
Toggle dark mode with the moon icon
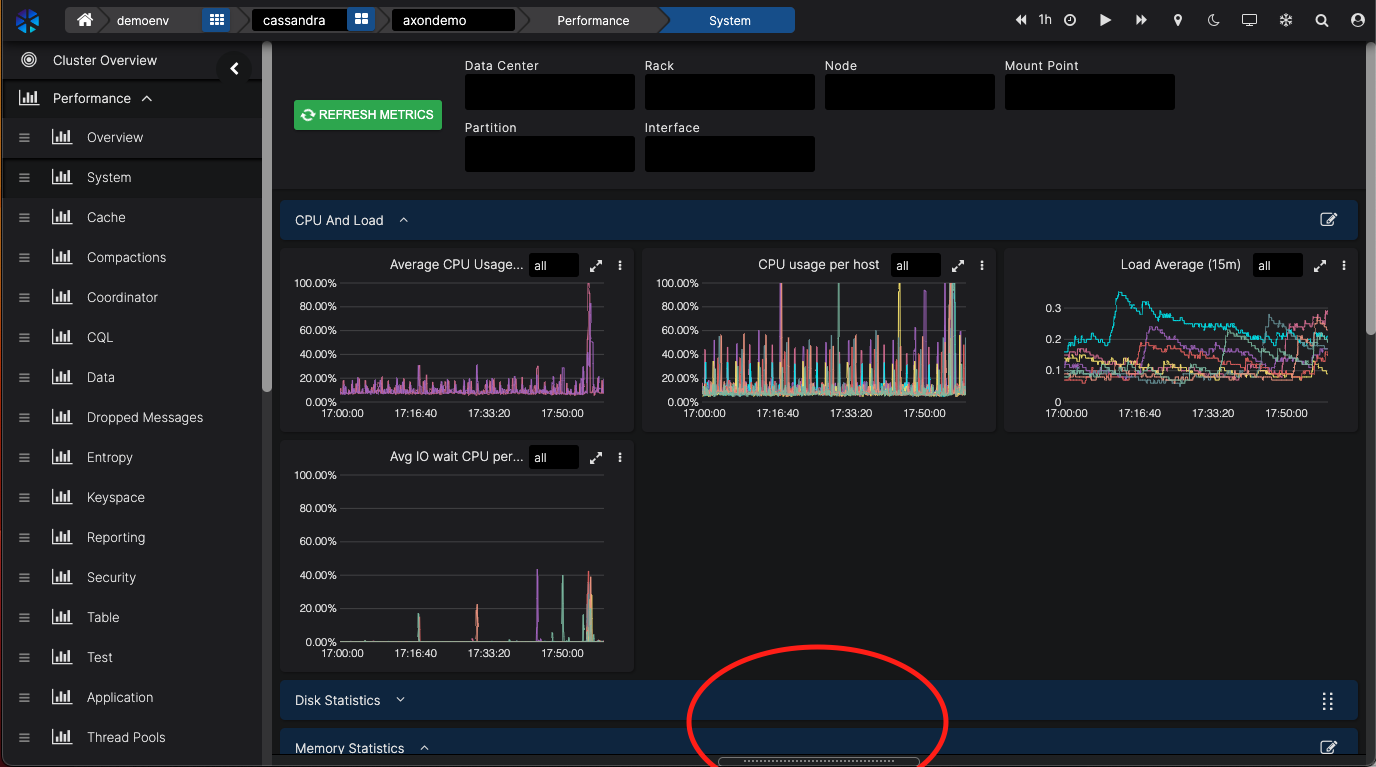[1214, 20]
